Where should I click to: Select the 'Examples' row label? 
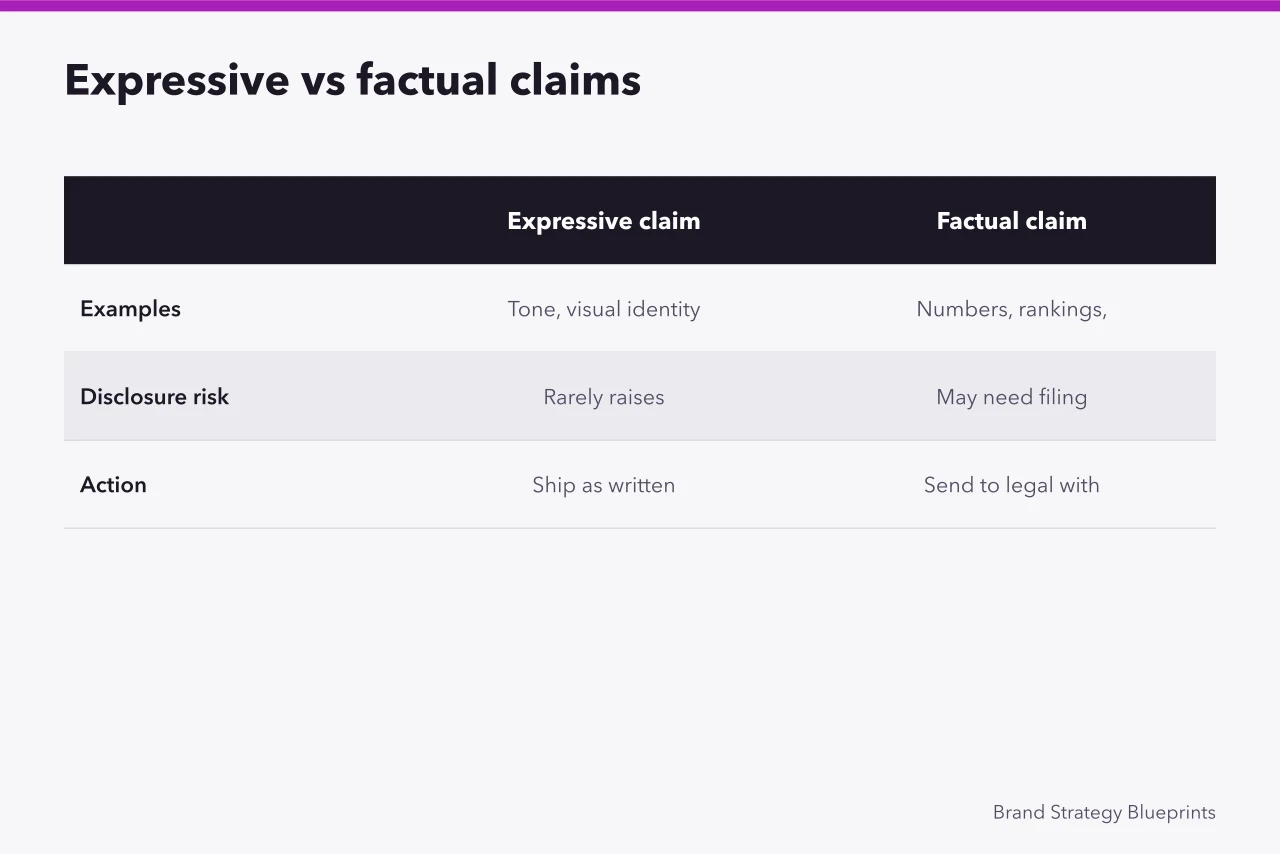click(x=130, y=309)
